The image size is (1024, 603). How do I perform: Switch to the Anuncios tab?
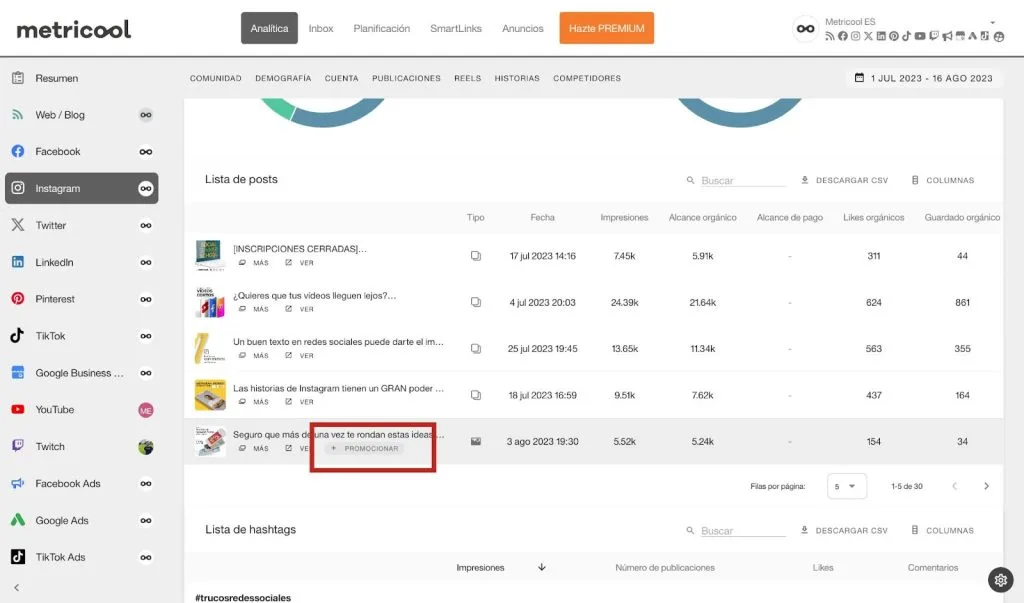[x=522, y=28]
